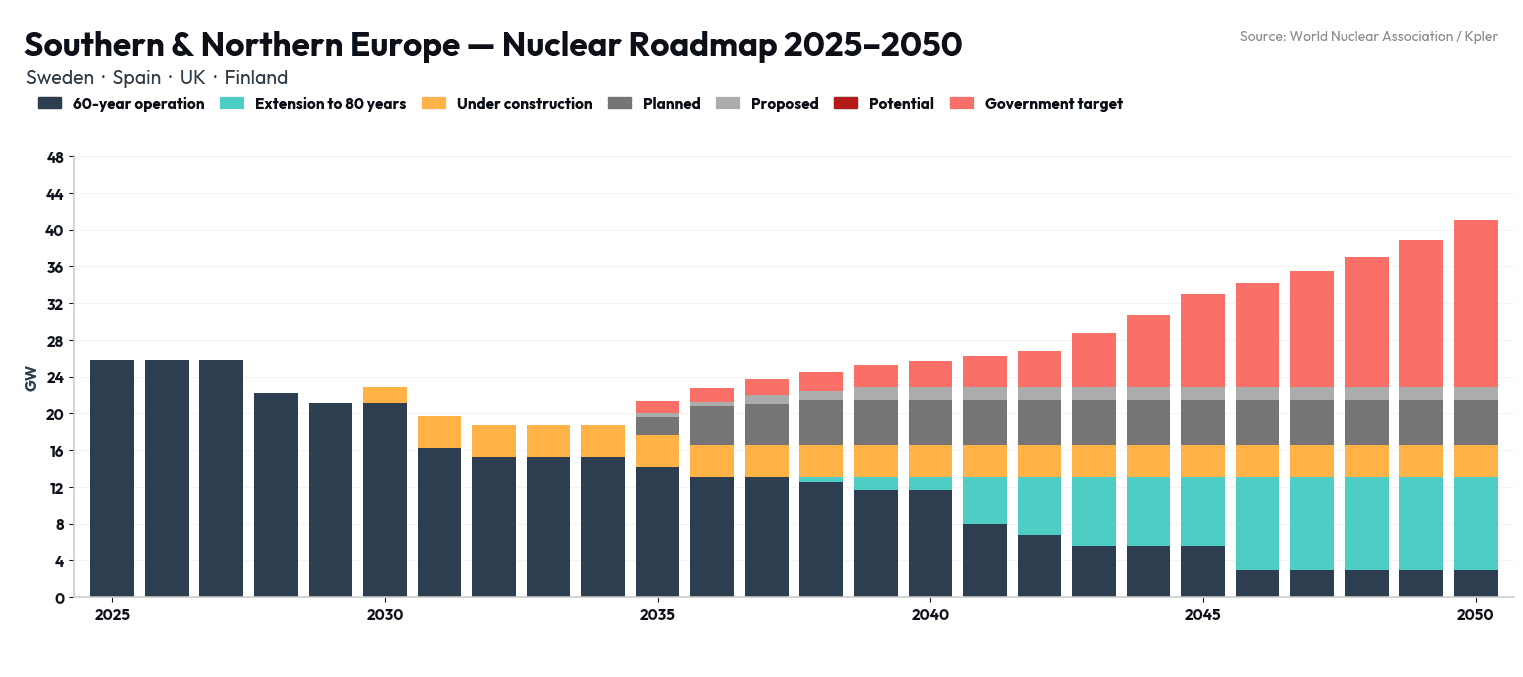Click the y-axis tick label 48
The height and width of the screenshot is (677, 1523).
55,157
